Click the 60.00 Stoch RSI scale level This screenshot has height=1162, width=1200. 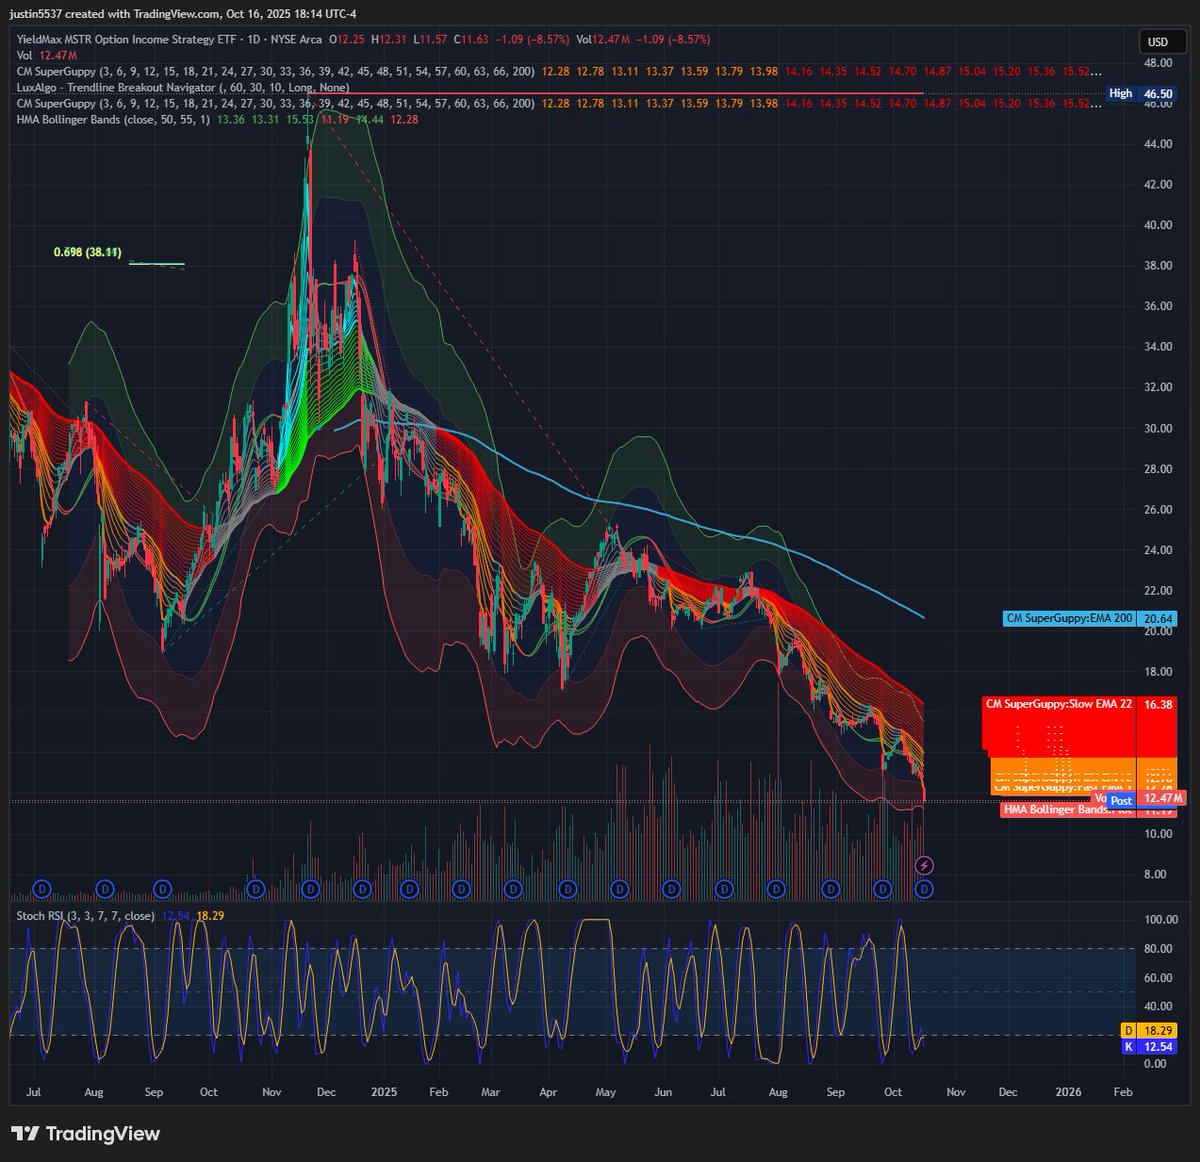click(1158, 978)
